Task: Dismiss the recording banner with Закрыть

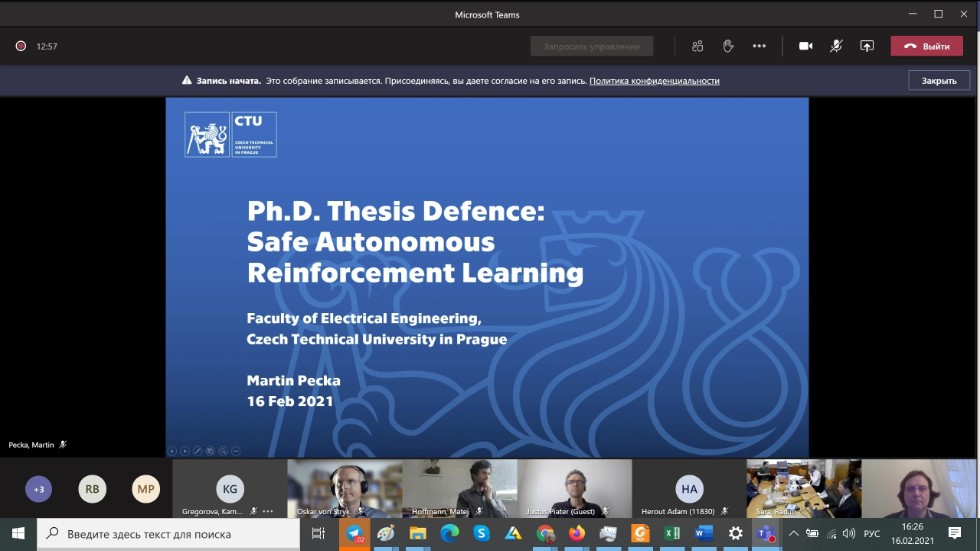Action: click(x=938, y=81)
